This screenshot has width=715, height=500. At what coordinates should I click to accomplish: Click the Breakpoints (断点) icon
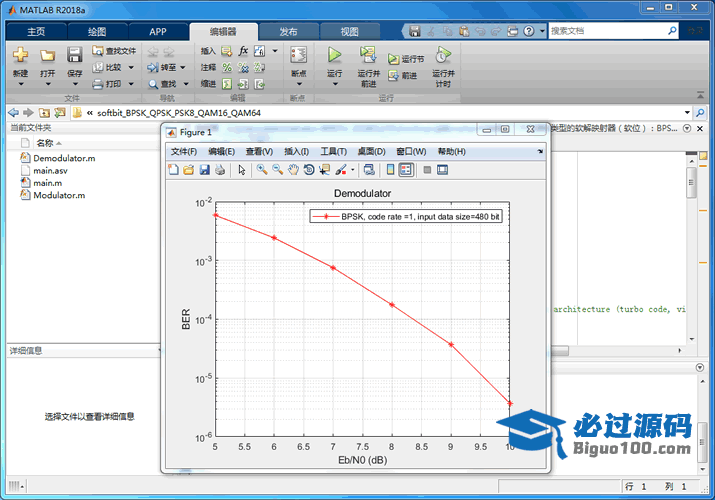(x=299, y=55)
